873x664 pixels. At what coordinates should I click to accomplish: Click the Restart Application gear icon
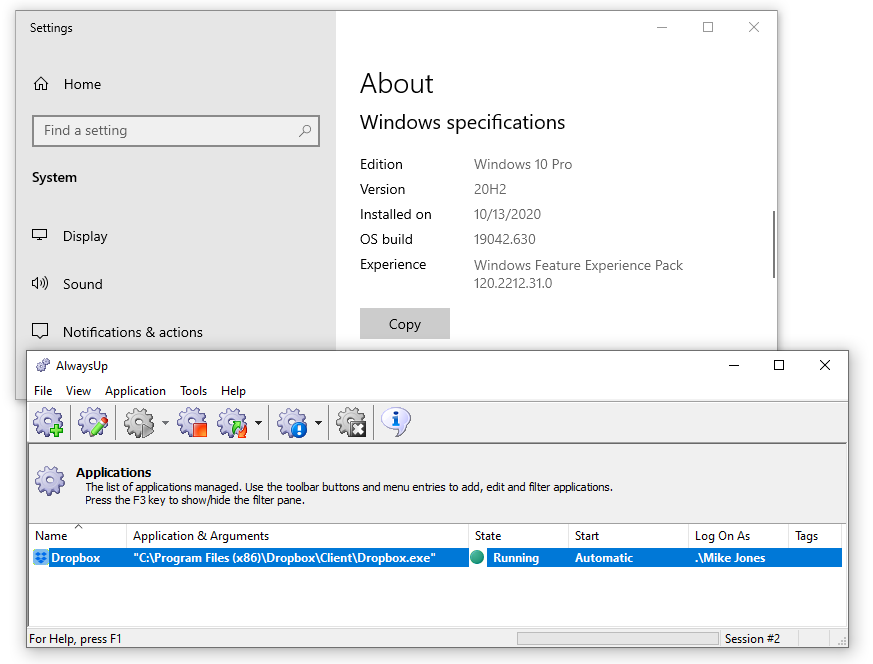pos(232,422)
